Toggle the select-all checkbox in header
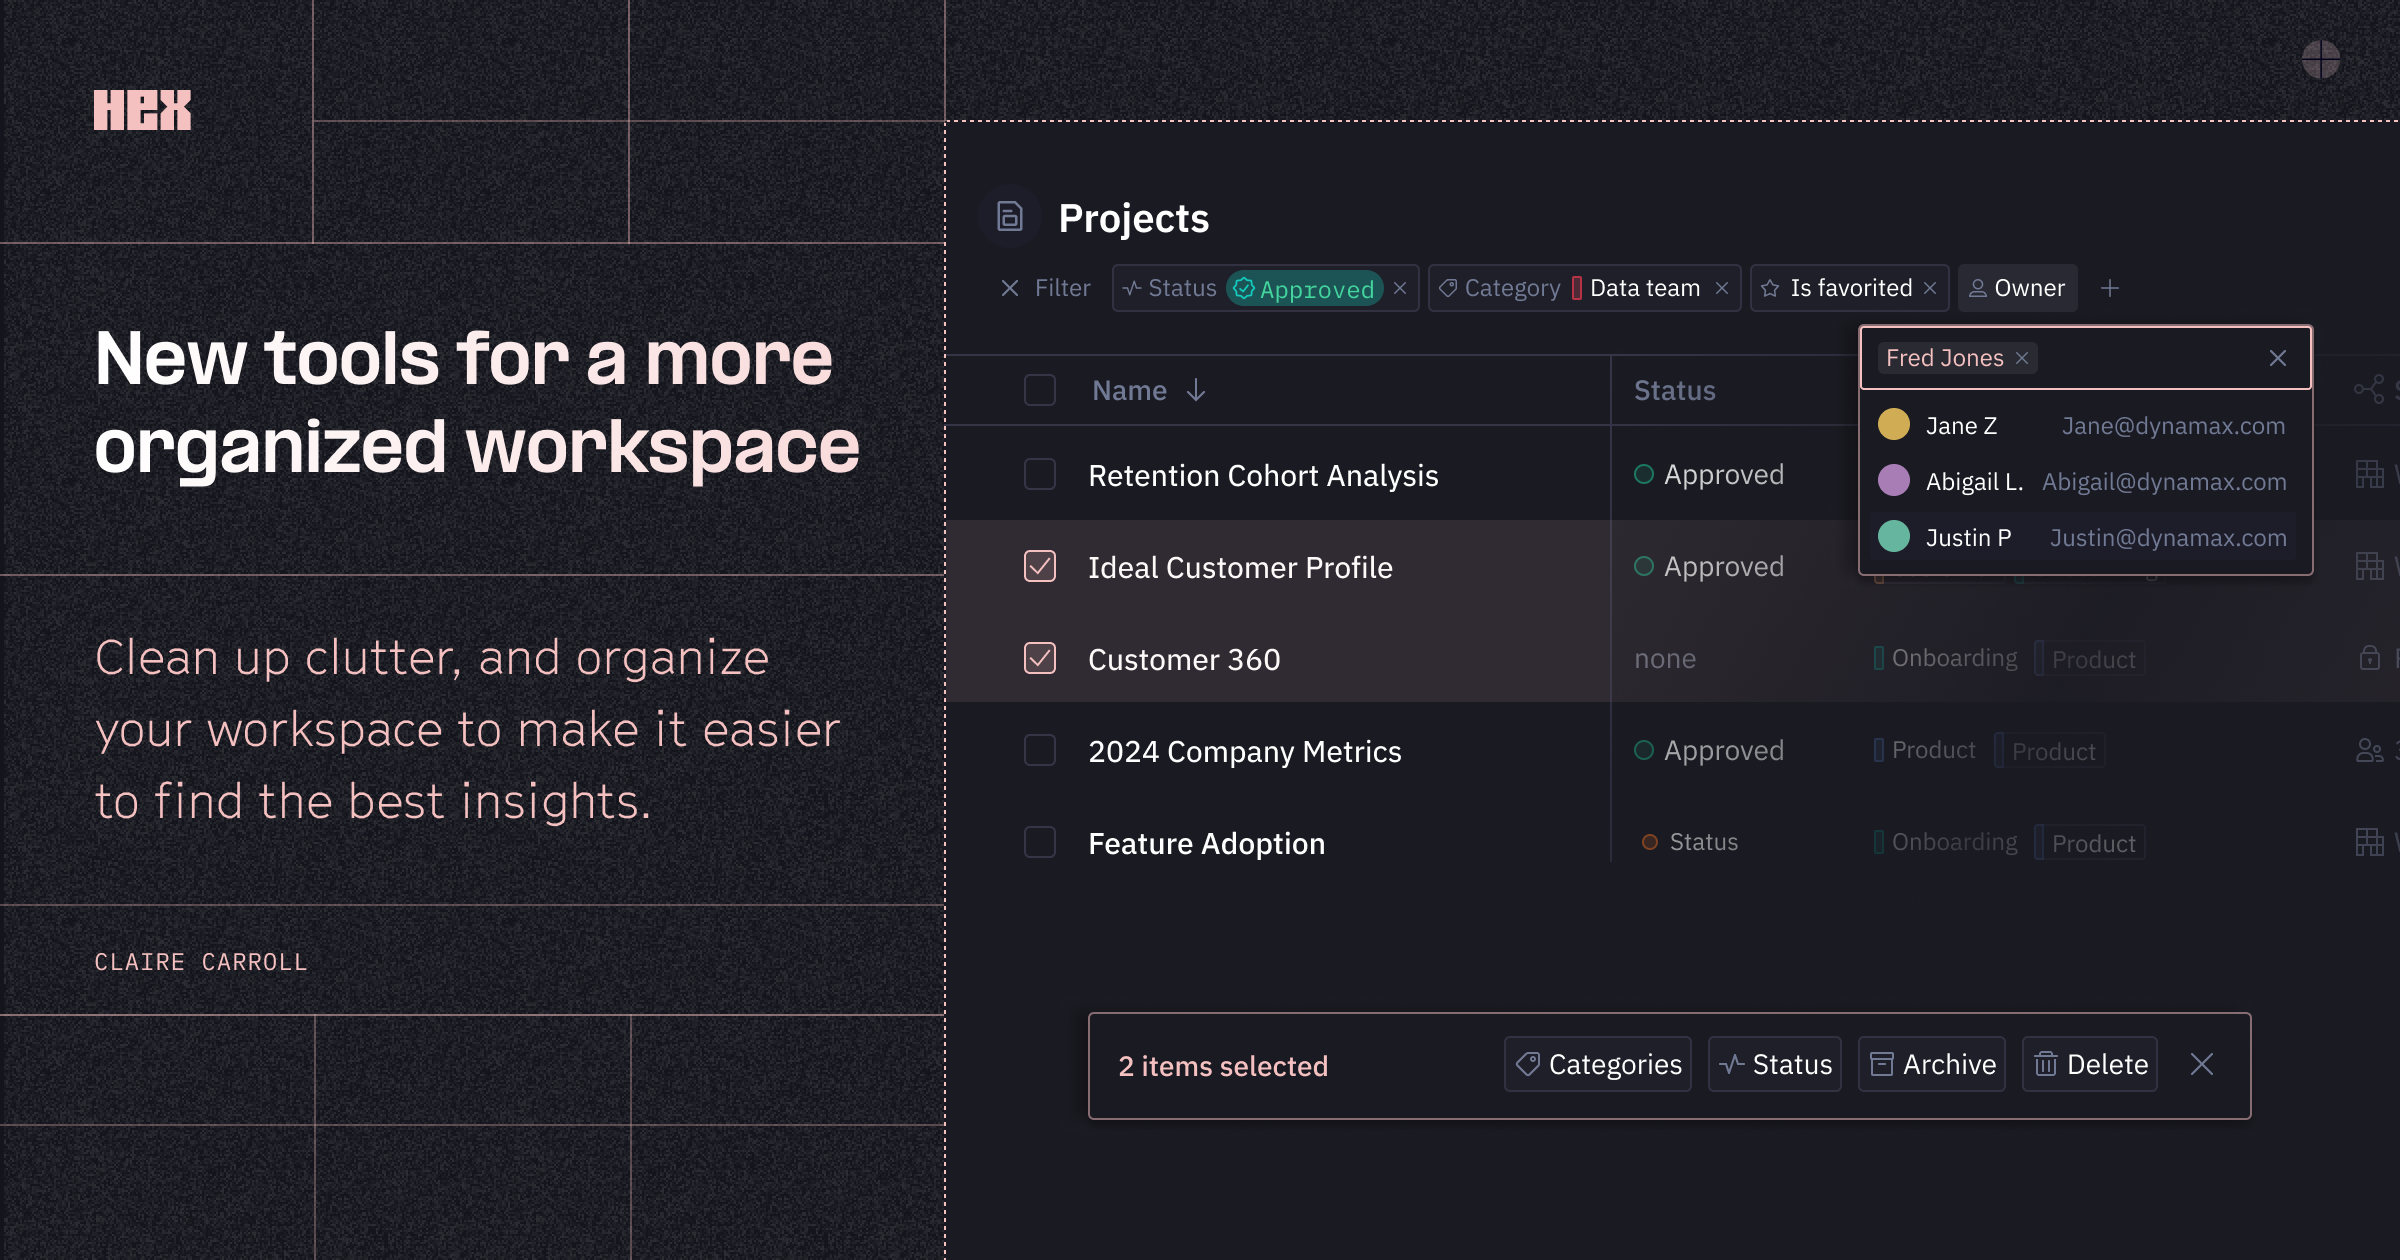The image size is (2400, 1260). (1040, 390)
